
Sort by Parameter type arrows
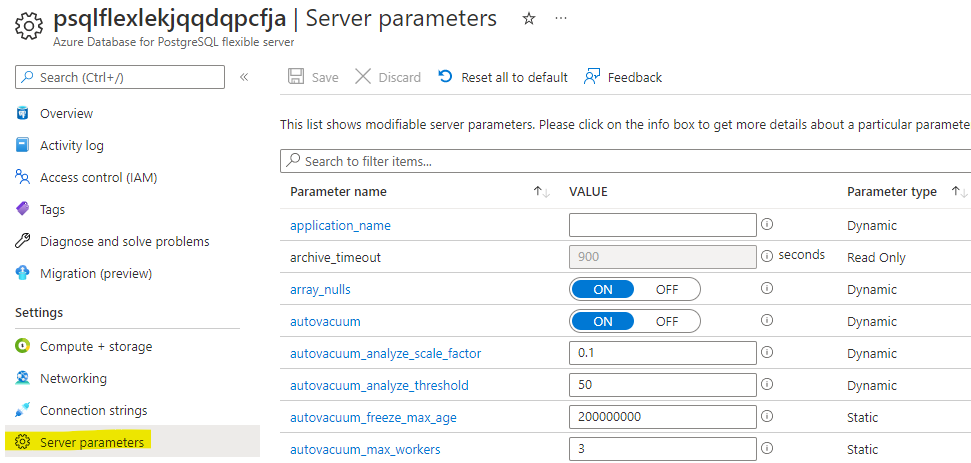pyautogui.click(x=959, y=192)
